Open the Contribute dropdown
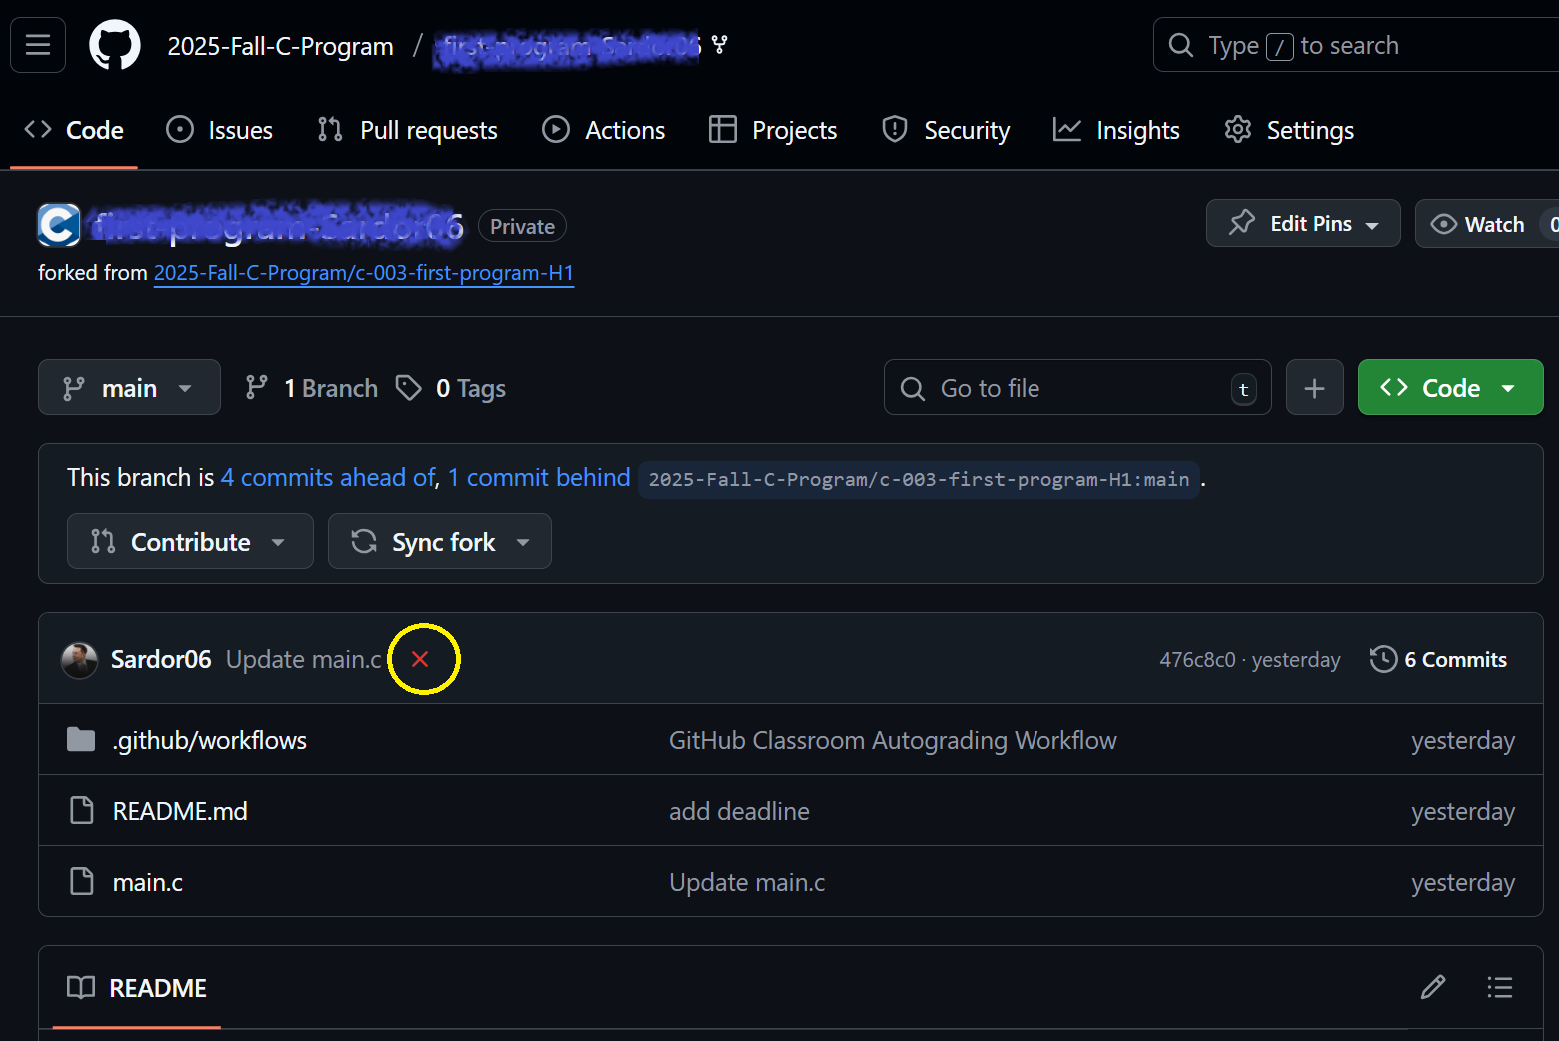The width and height of the screenshot is (1559, 1041). [190, 542]
